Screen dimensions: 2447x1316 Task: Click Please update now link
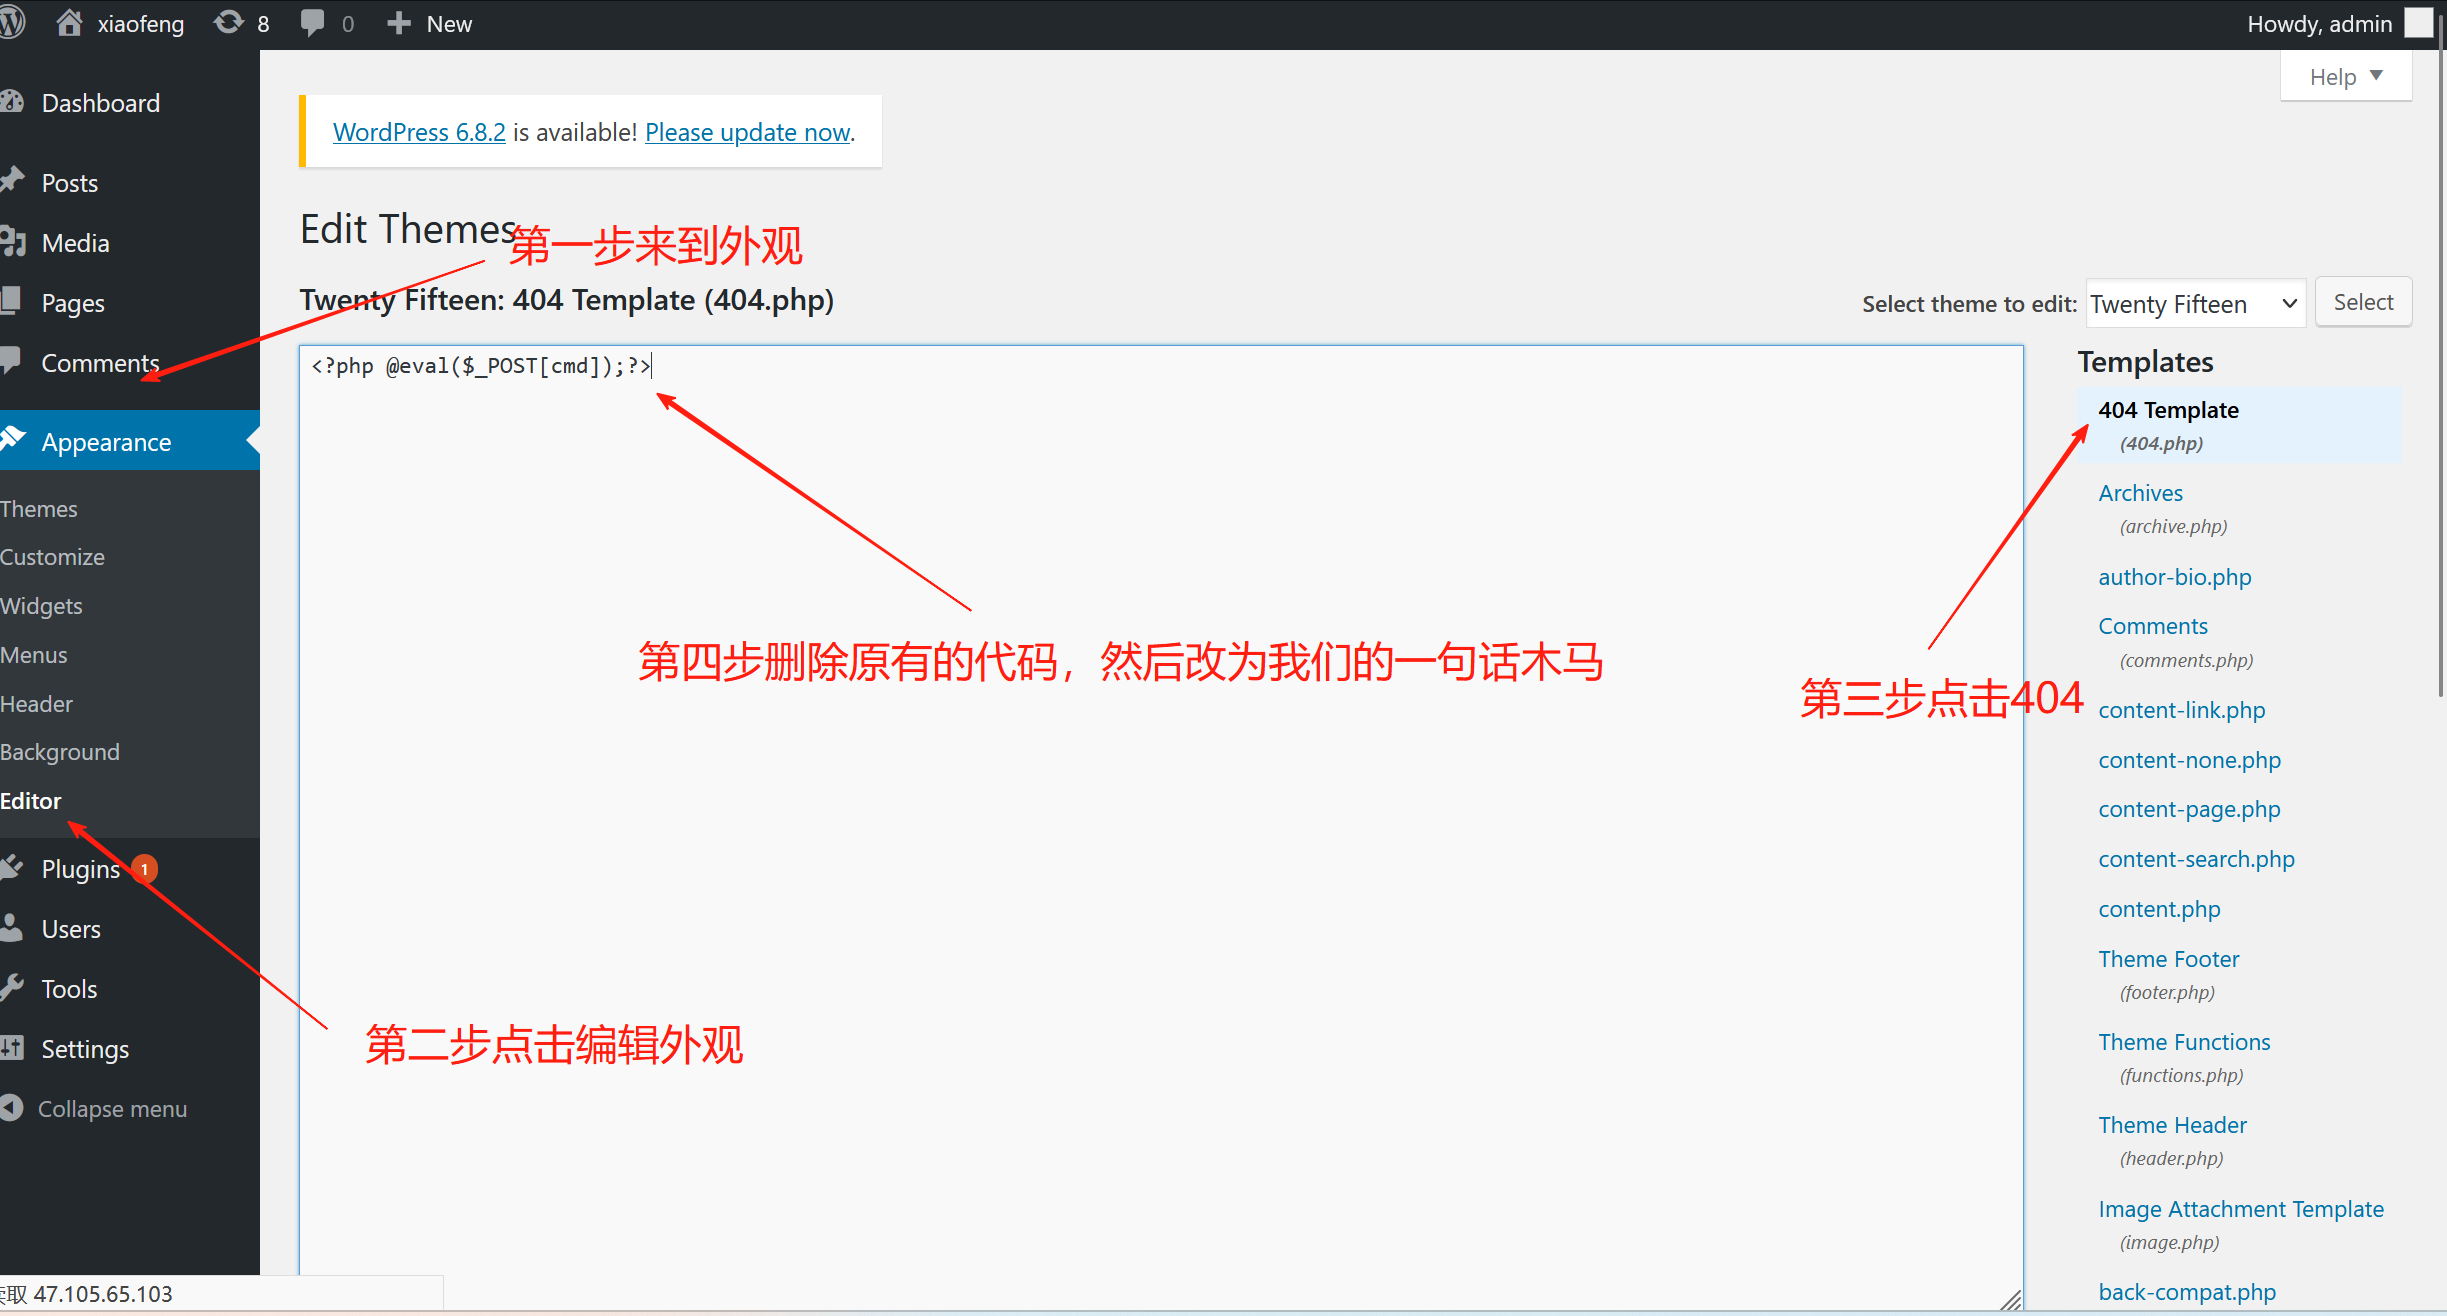point(748,132)
